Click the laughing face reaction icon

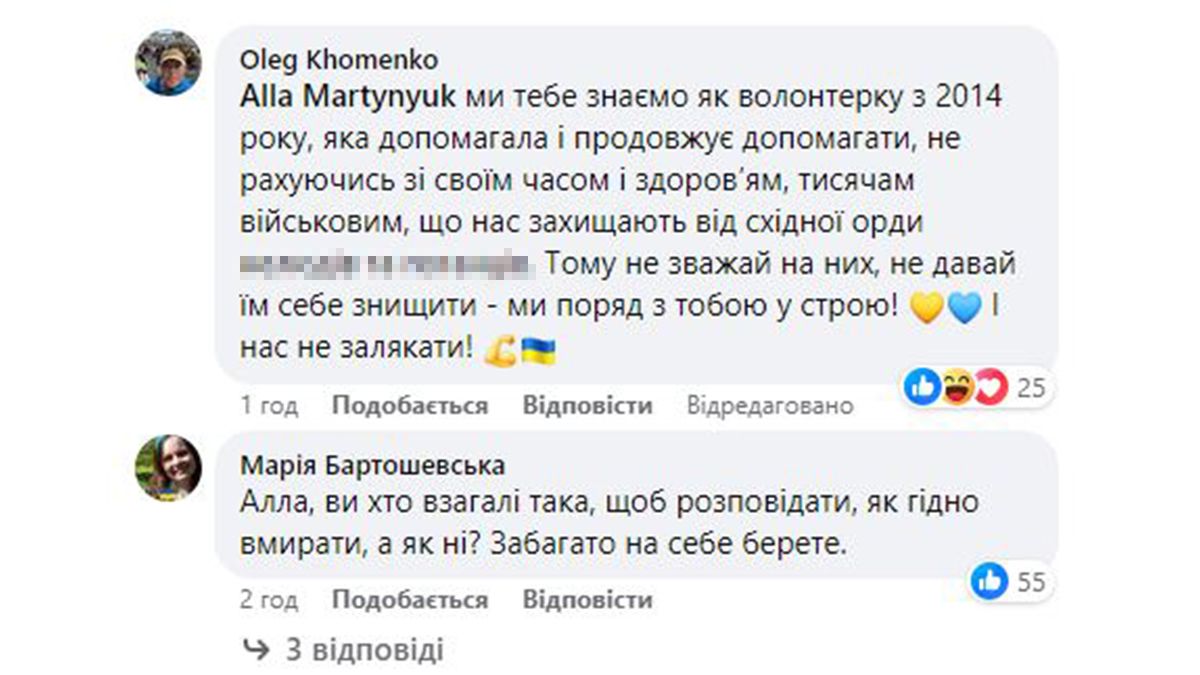point(957,387)
